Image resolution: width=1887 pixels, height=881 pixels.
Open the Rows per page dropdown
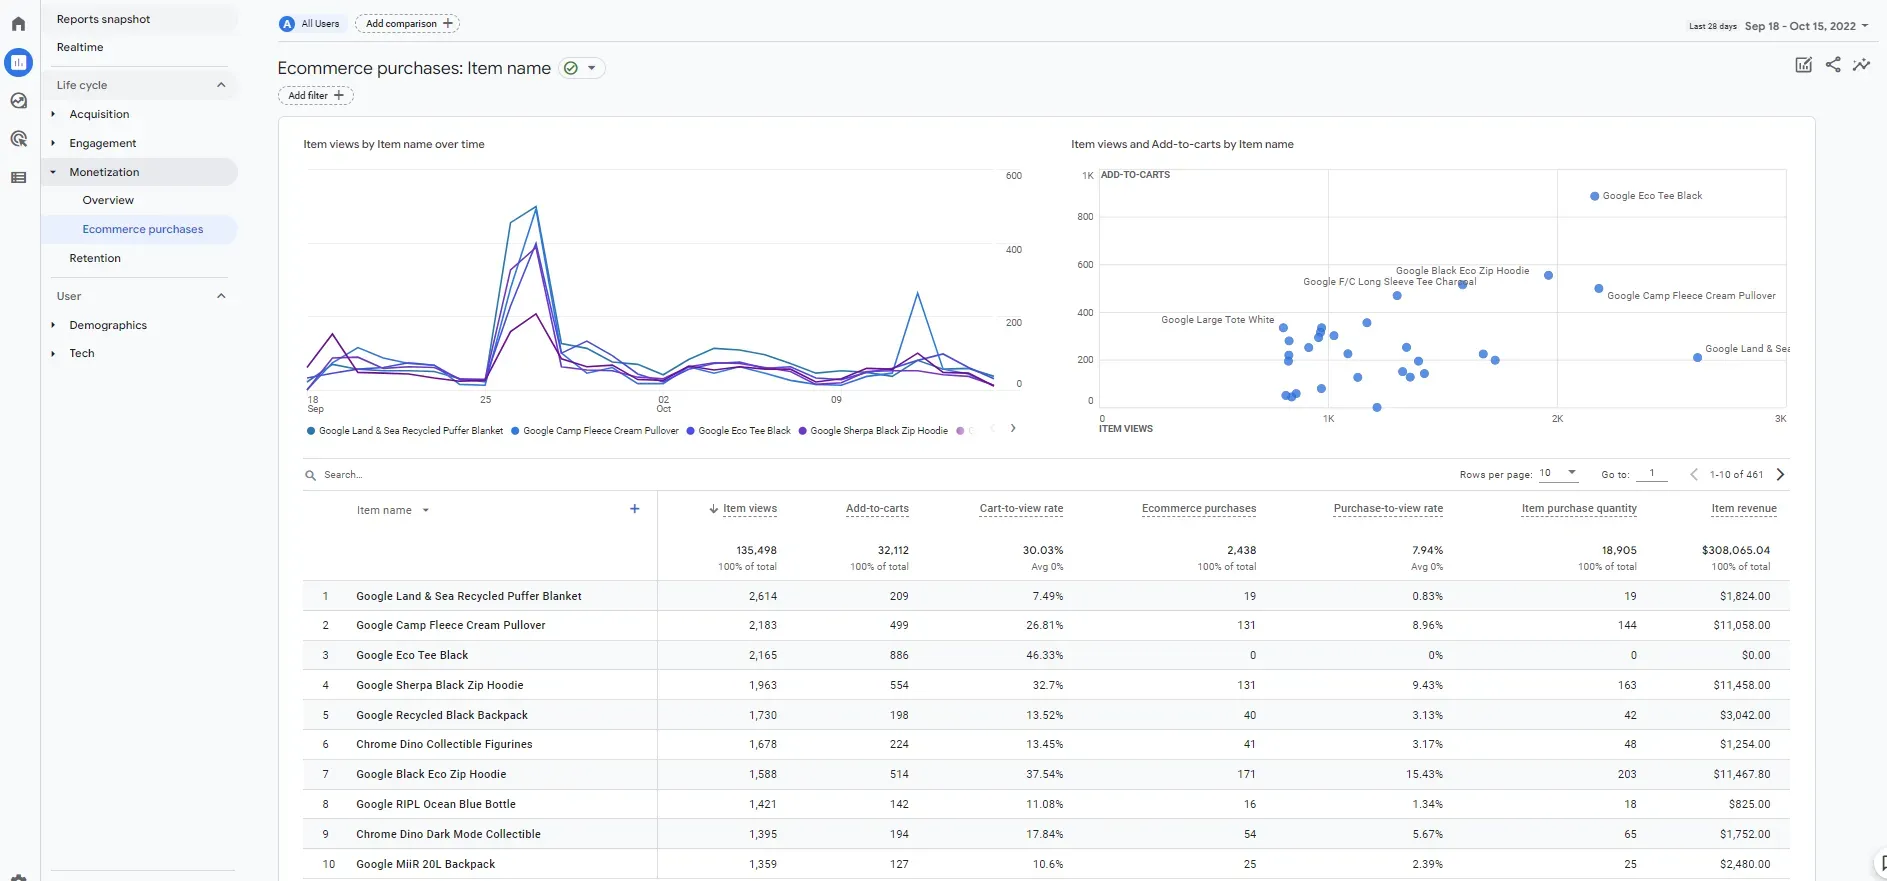click(1557, 473)
